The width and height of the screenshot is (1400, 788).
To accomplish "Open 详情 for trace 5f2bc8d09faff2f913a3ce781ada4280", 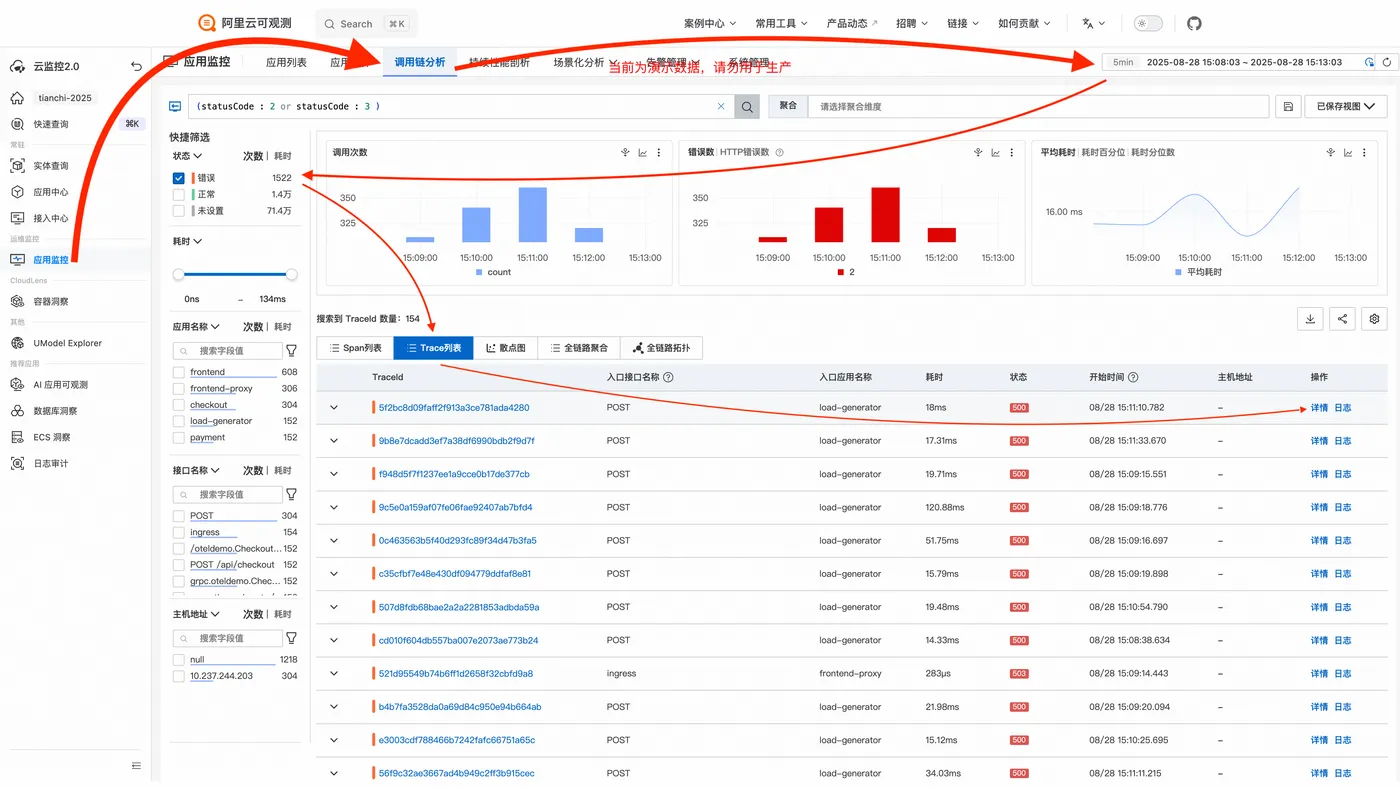I will (1320, 408).
